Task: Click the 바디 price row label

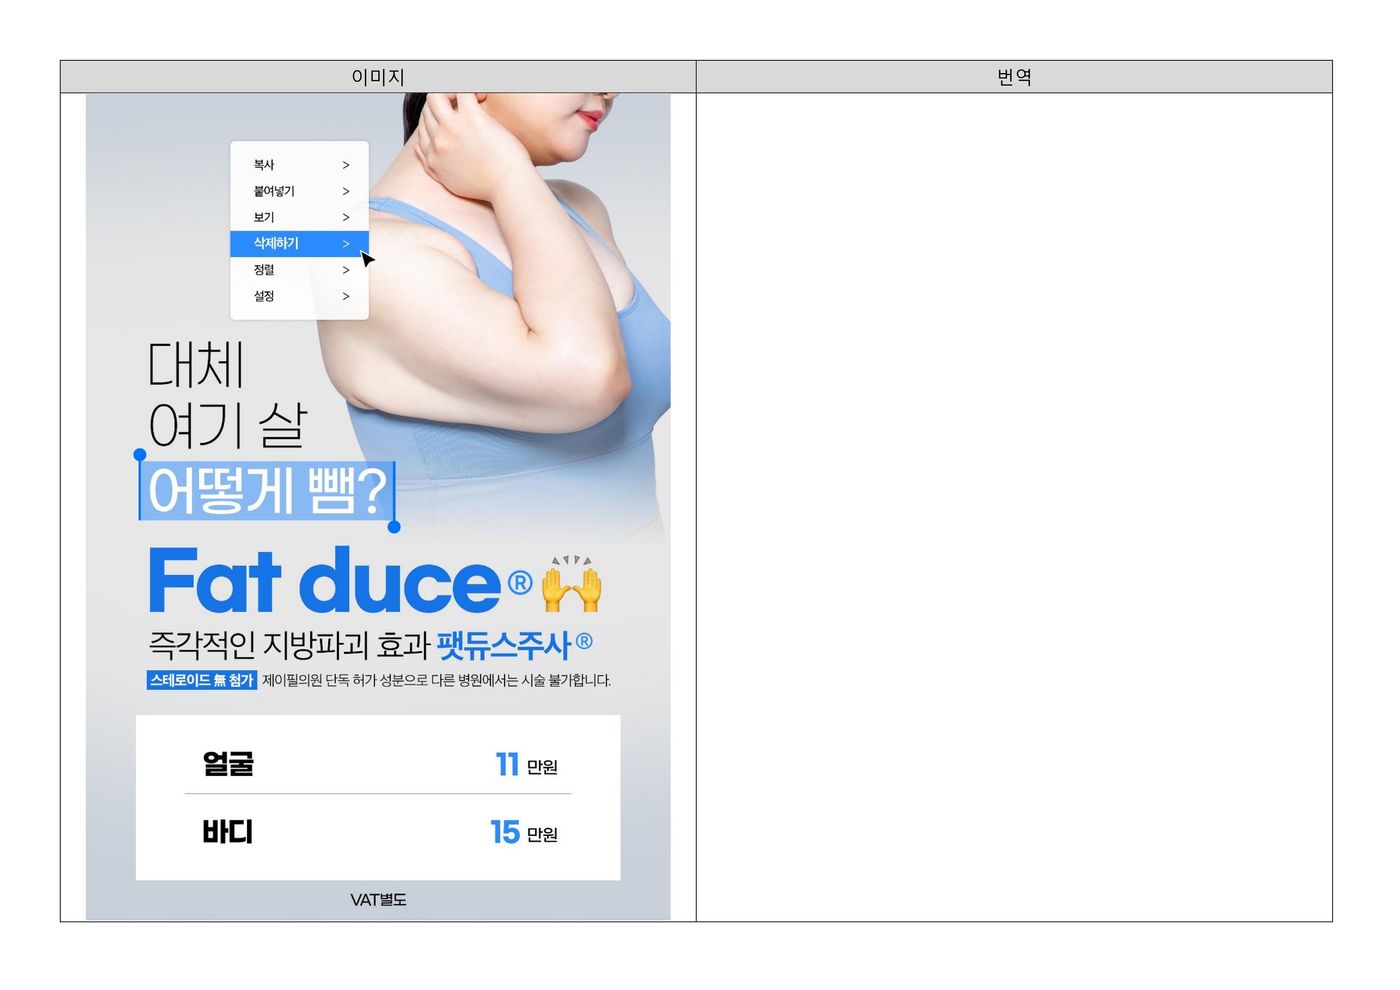Action: coord(228,832)
